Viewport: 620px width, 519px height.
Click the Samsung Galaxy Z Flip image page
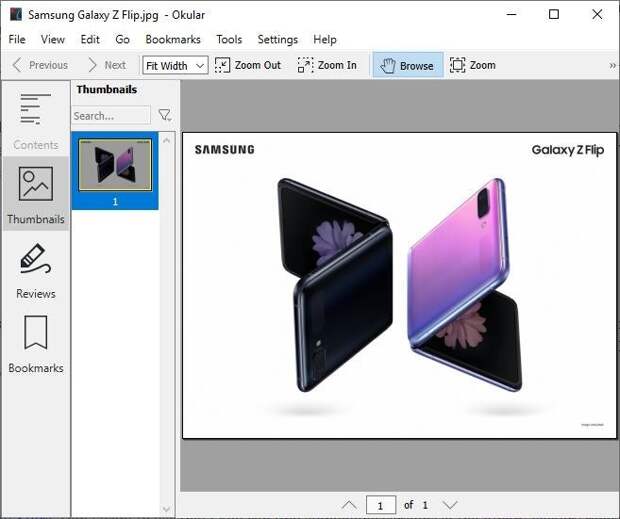[x=399, y=285]
